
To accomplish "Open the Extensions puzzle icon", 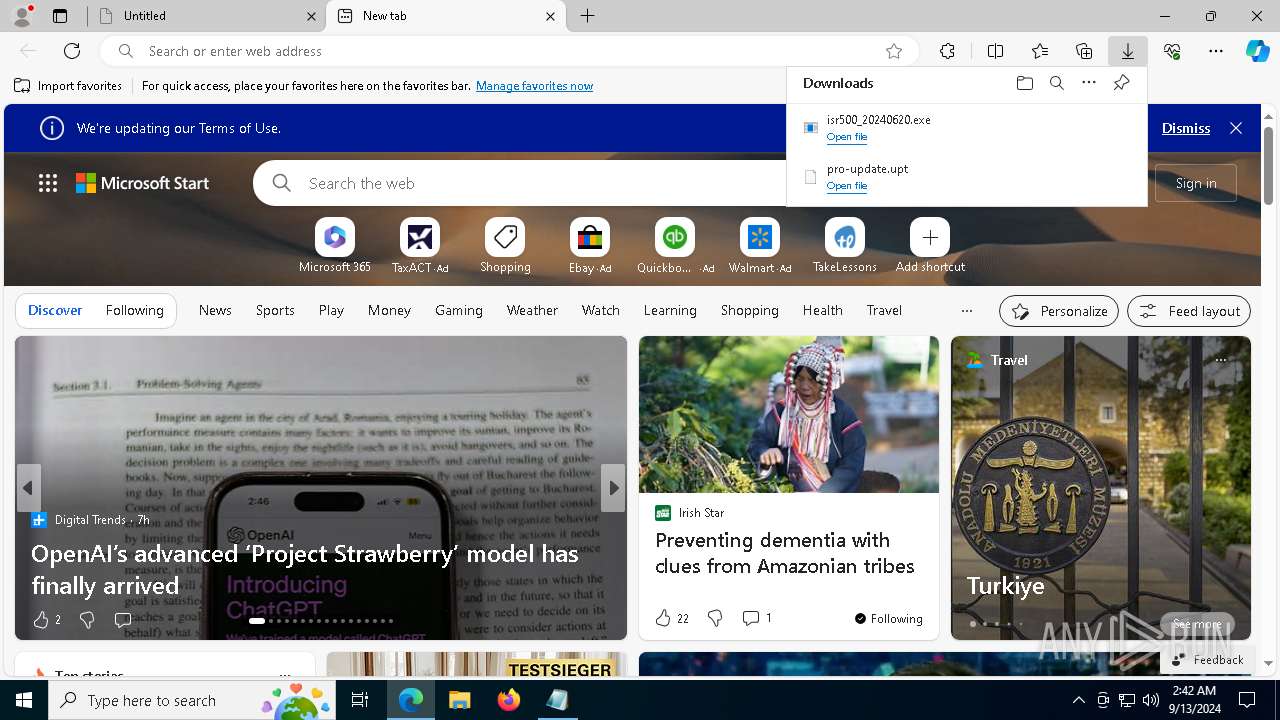I will point(947,51).
